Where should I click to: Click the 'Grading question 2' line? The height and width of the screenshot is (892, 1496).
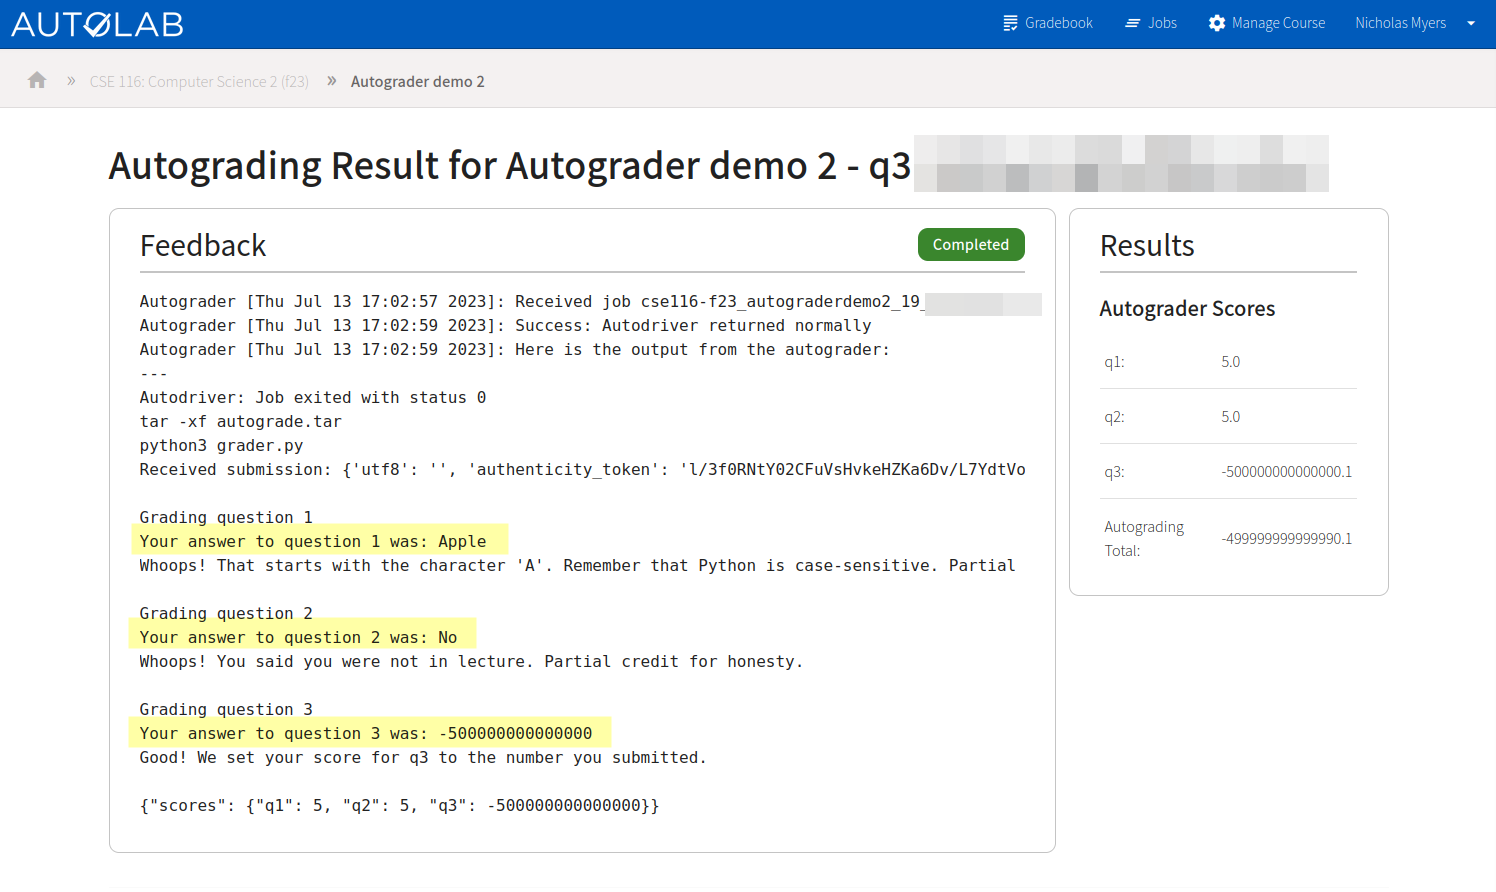tap(226, 613)
